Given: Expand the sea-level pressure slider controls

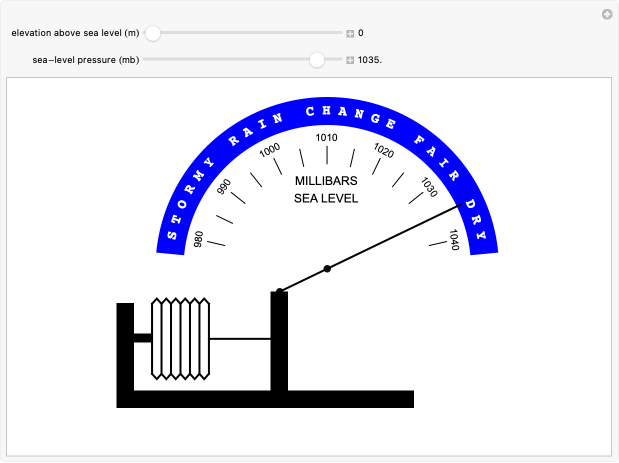Looking at the screenshot, I should click(x=350, y=60).
